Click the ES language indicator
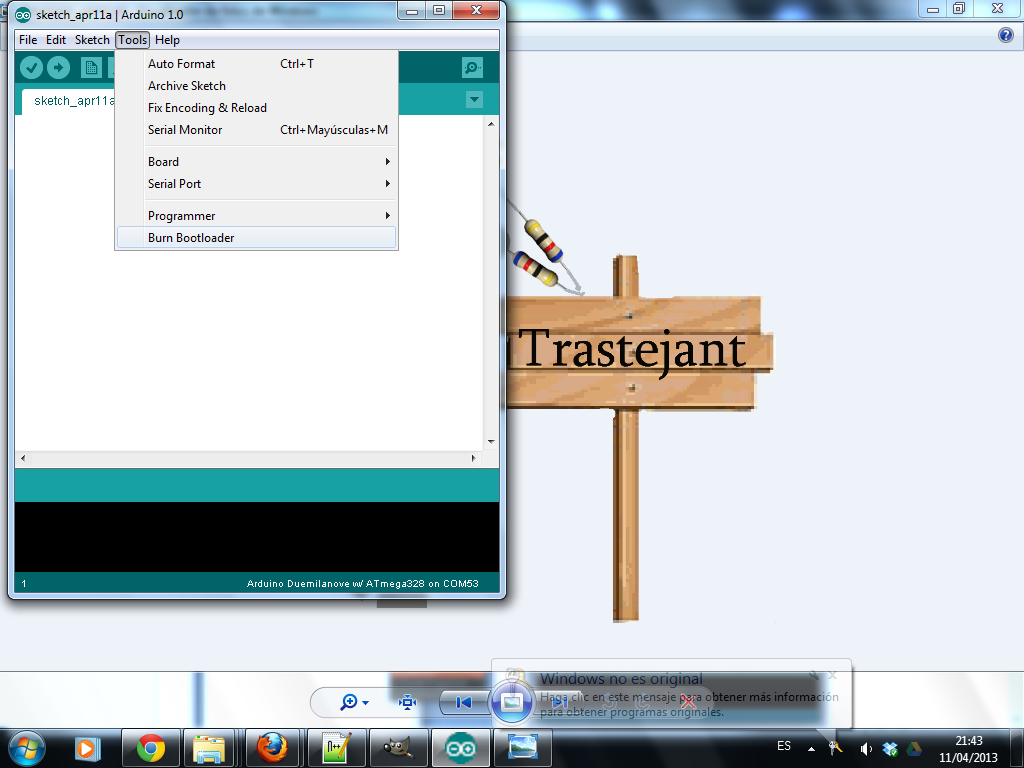Screen dimensions: 1024x768 pyautogui.click(x=784, y=746)
